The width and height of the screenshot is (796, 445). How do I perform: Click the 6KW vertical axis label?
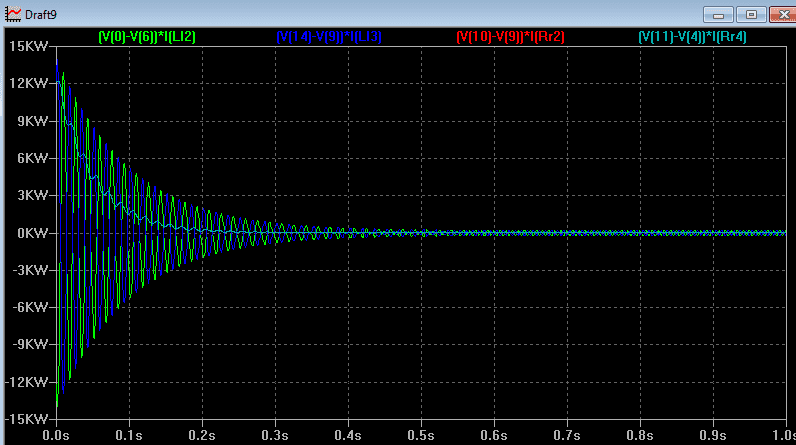tap(32, 158)
